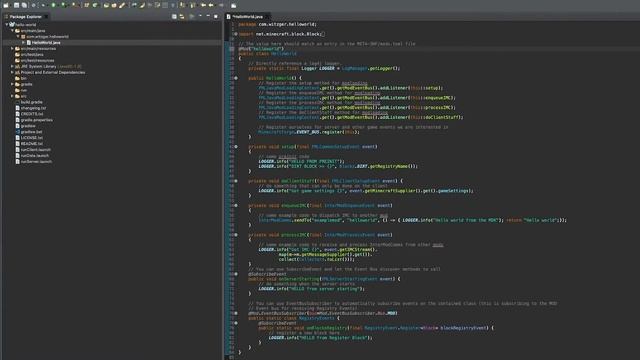Viewport: 640px width, 360px height.
Task: Select the run folder
Action: [x=21, y=90]
